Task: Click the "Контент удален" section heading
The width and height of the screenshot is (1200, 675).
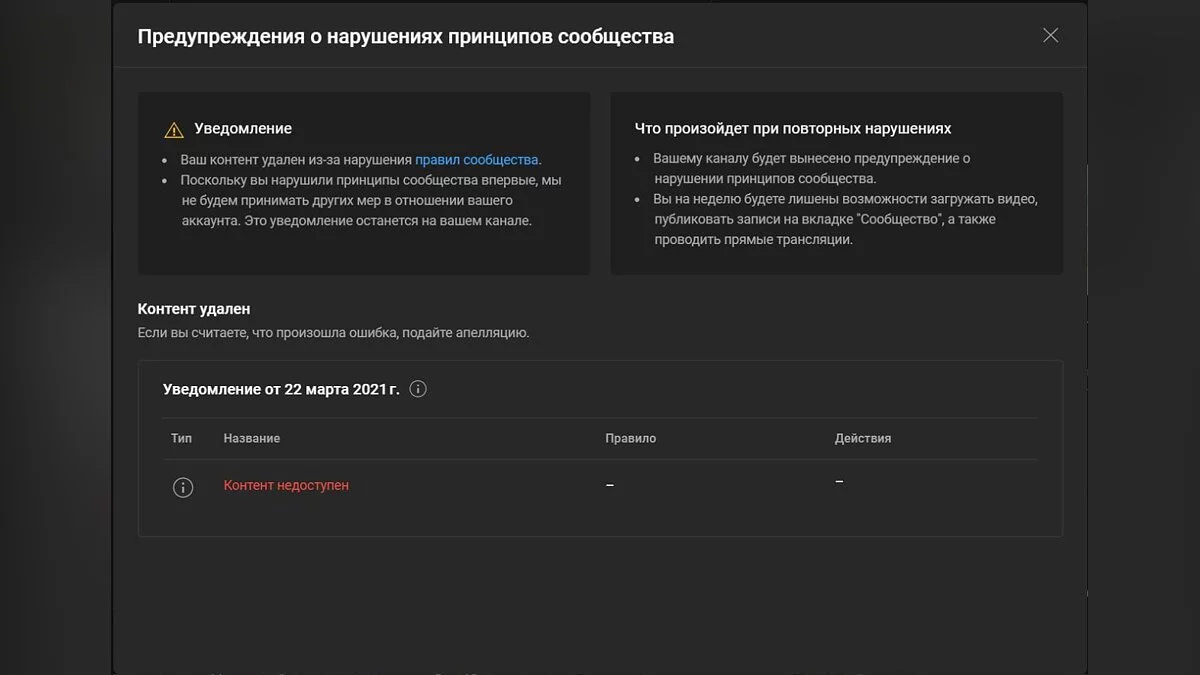Action: (x=194, y=309)
